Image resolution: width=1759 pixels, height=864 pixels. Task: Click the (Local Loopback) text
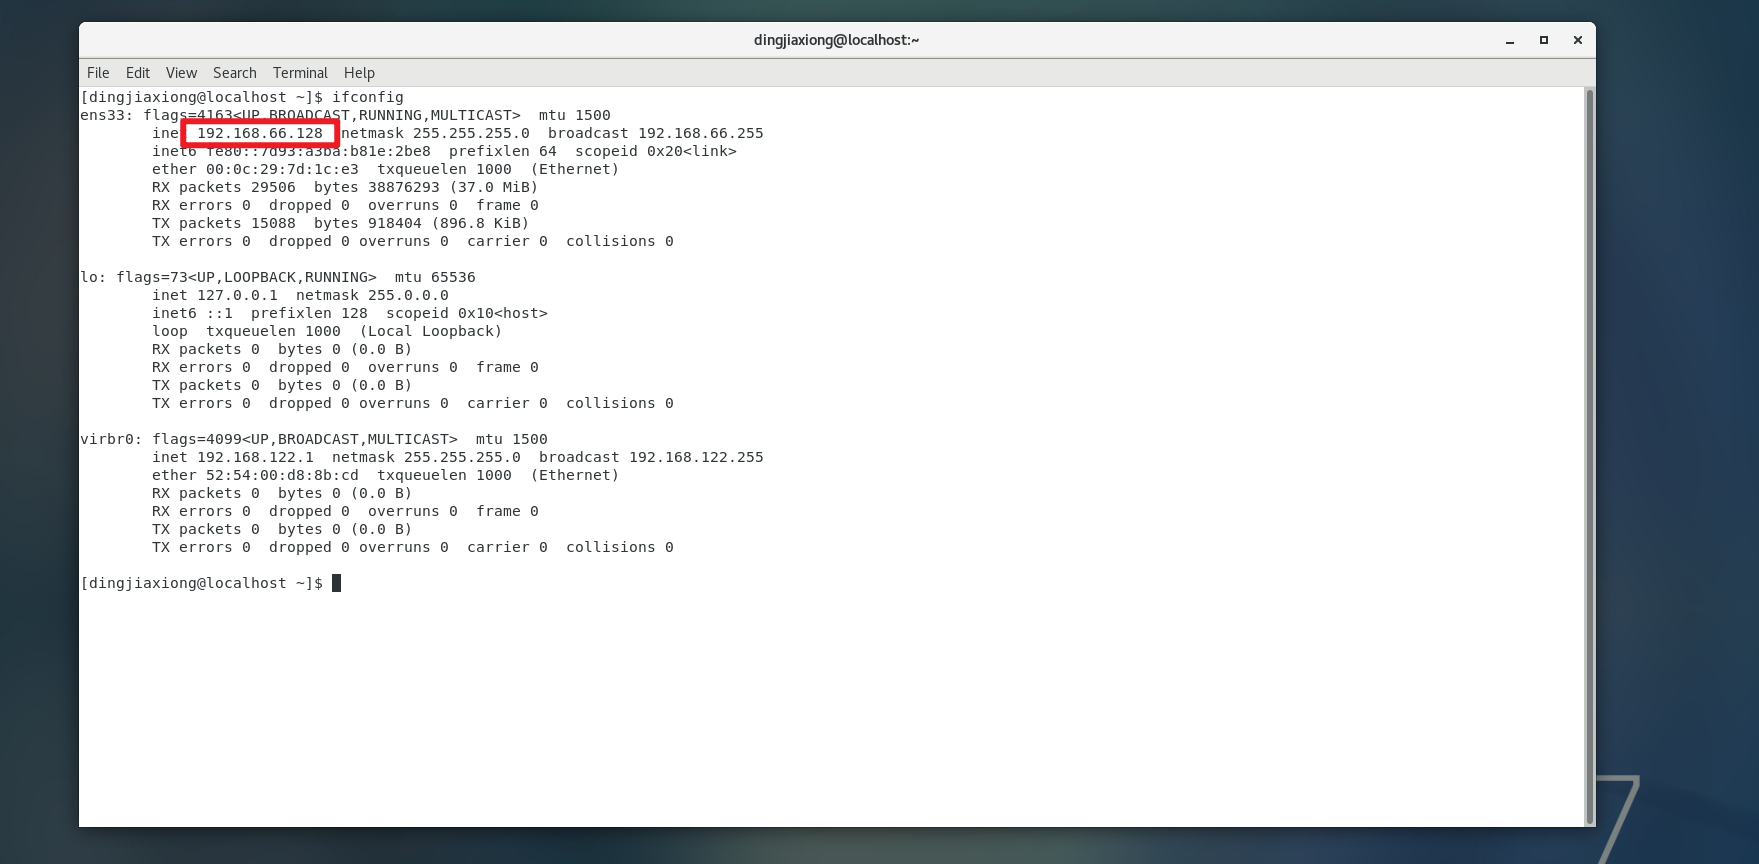pos(431,331)
